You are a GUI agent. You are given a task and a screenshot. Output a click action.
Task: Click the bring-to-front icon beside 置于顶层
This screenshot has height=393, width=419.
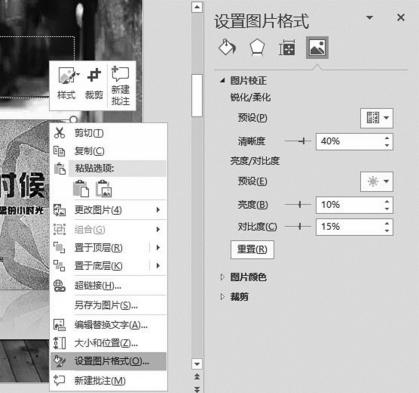point(59,248)
